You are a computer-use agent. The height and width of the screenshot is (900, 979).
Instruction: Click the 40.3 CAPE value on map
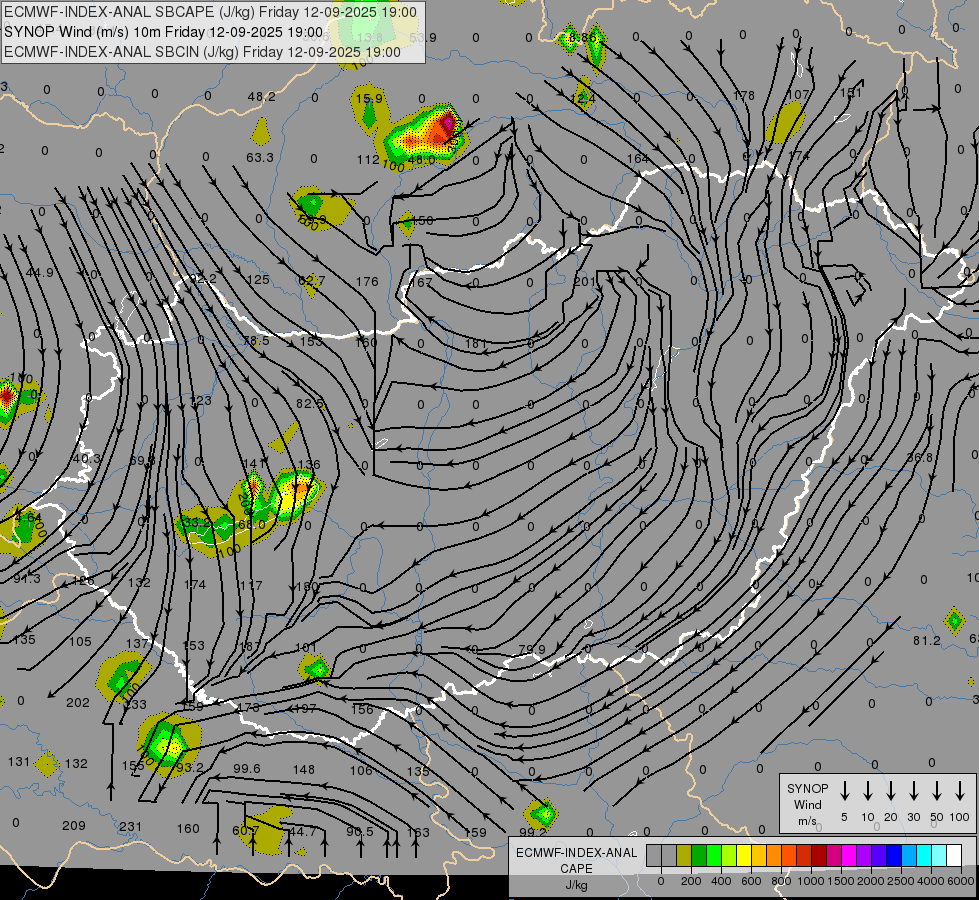87,459
